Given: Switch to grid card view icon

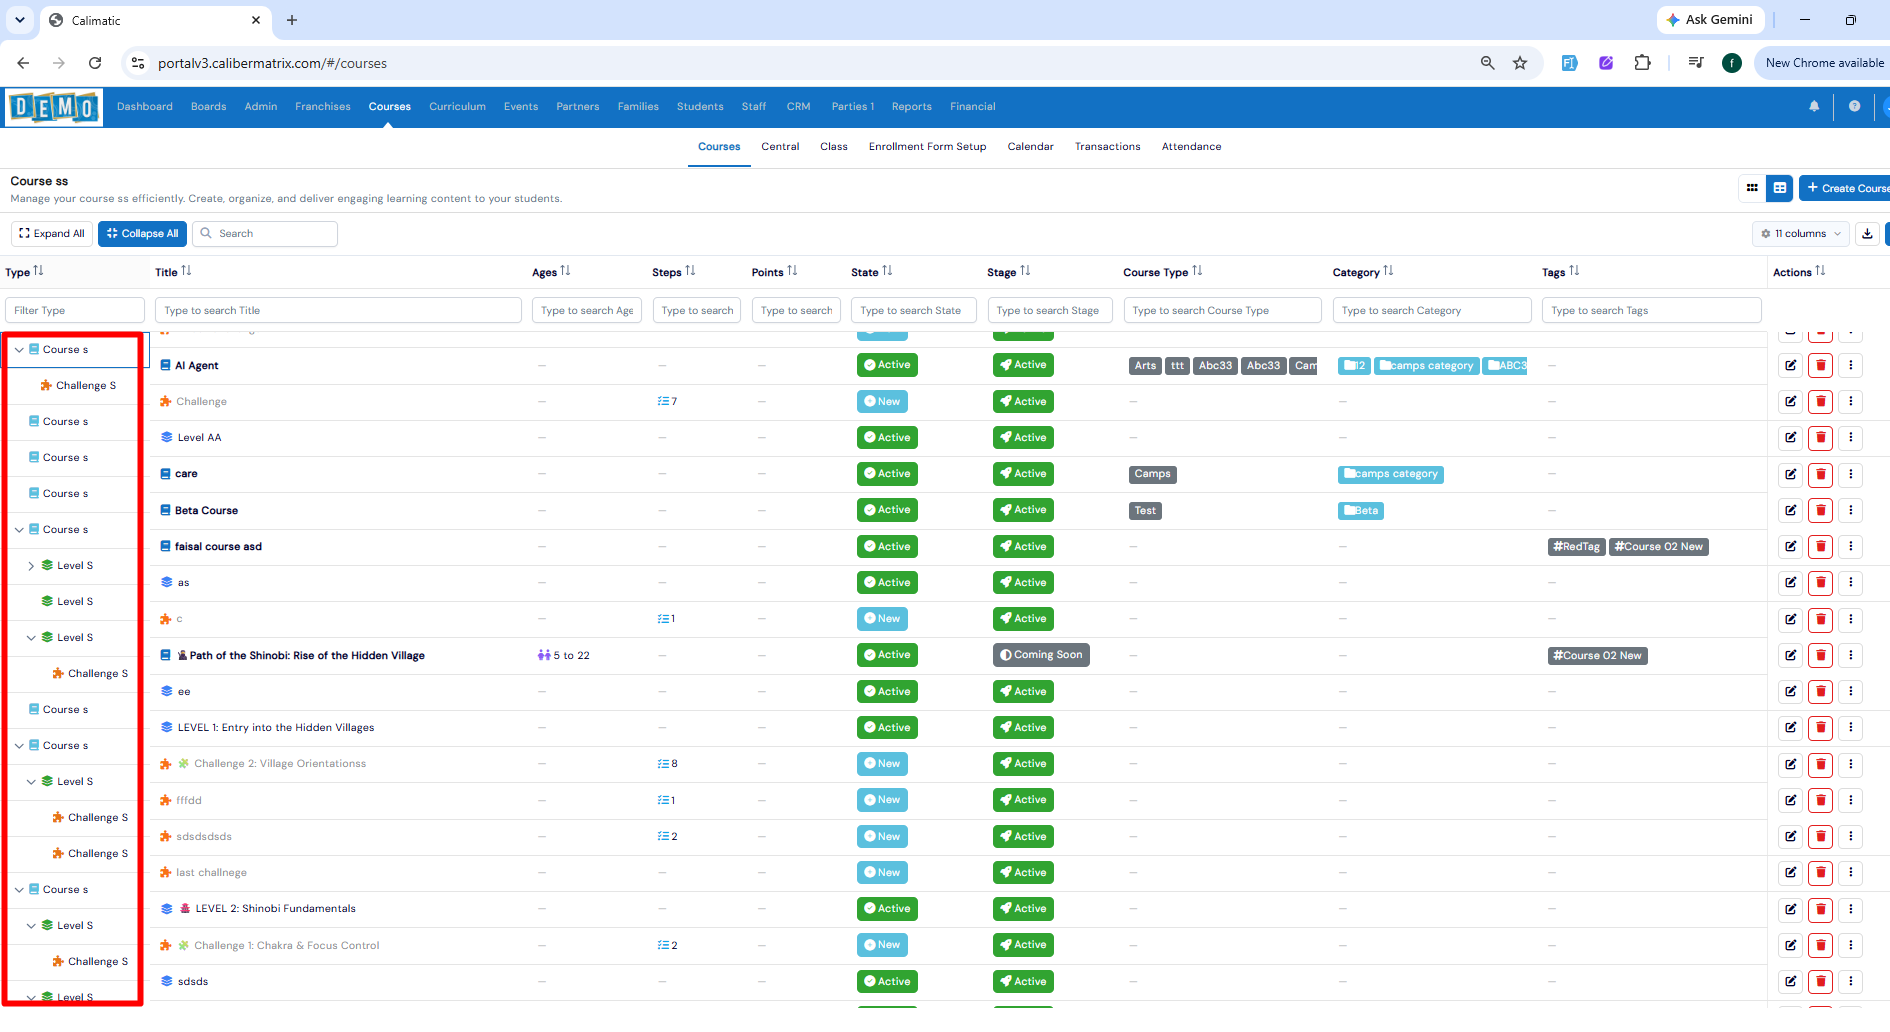Looking at the screenshot, I should 1752,188.
